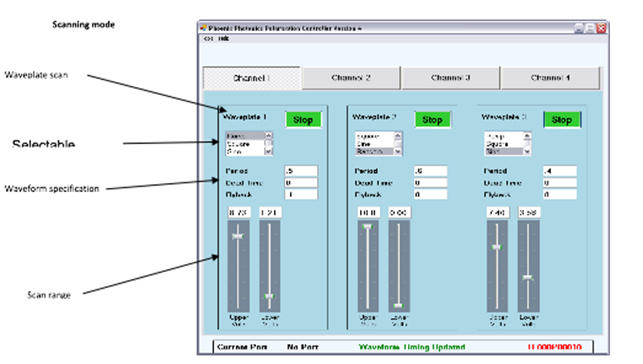Click the Waveplate 2 list scroll-up arrow
This screenshot has height=364, width=643.
pyautogui.click(x=398, y=135)
